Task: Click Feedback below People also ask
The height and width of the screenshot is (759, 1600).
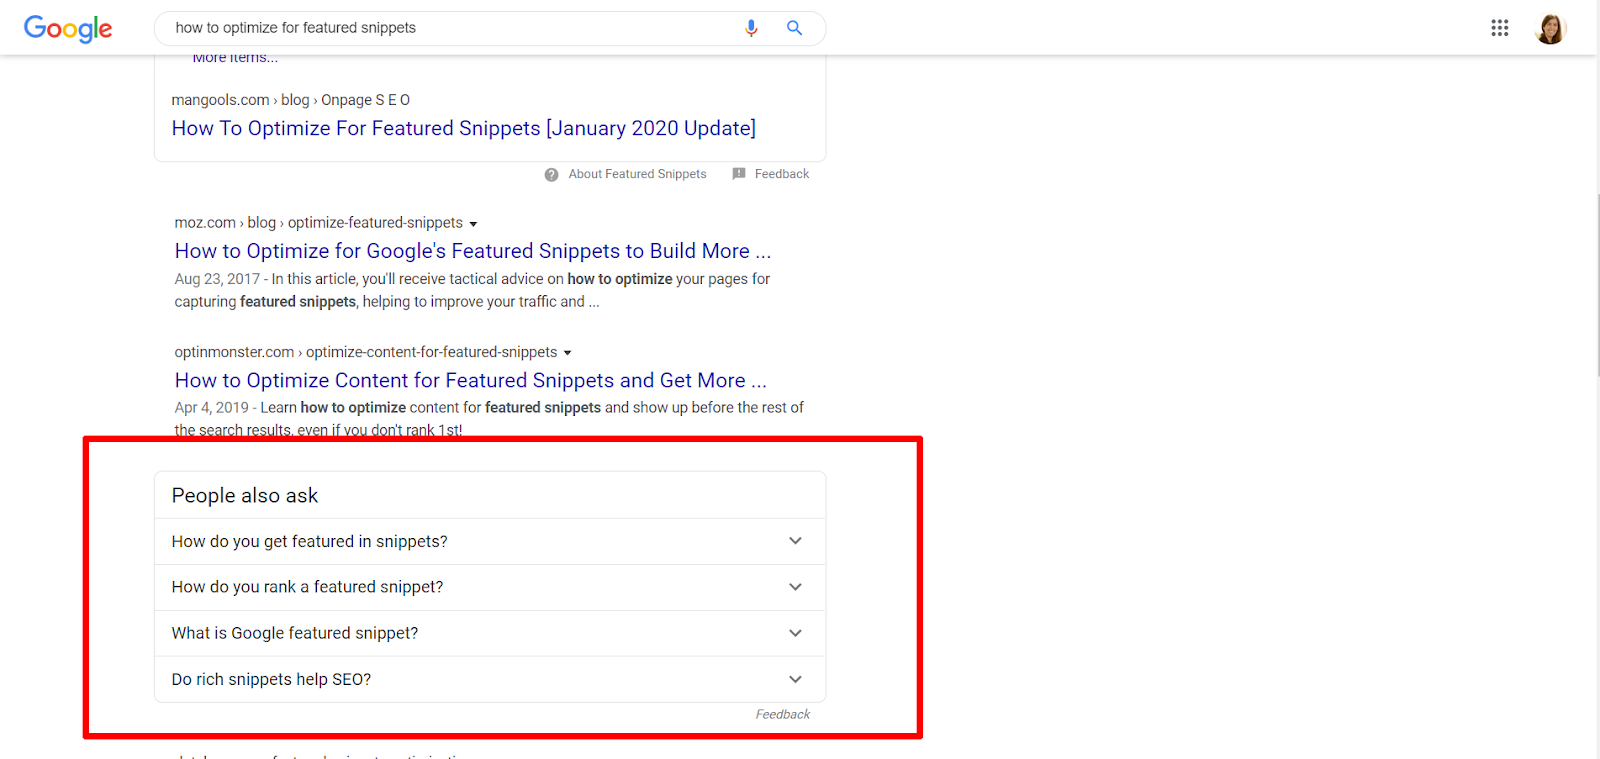Action: [x=782, y=714]
